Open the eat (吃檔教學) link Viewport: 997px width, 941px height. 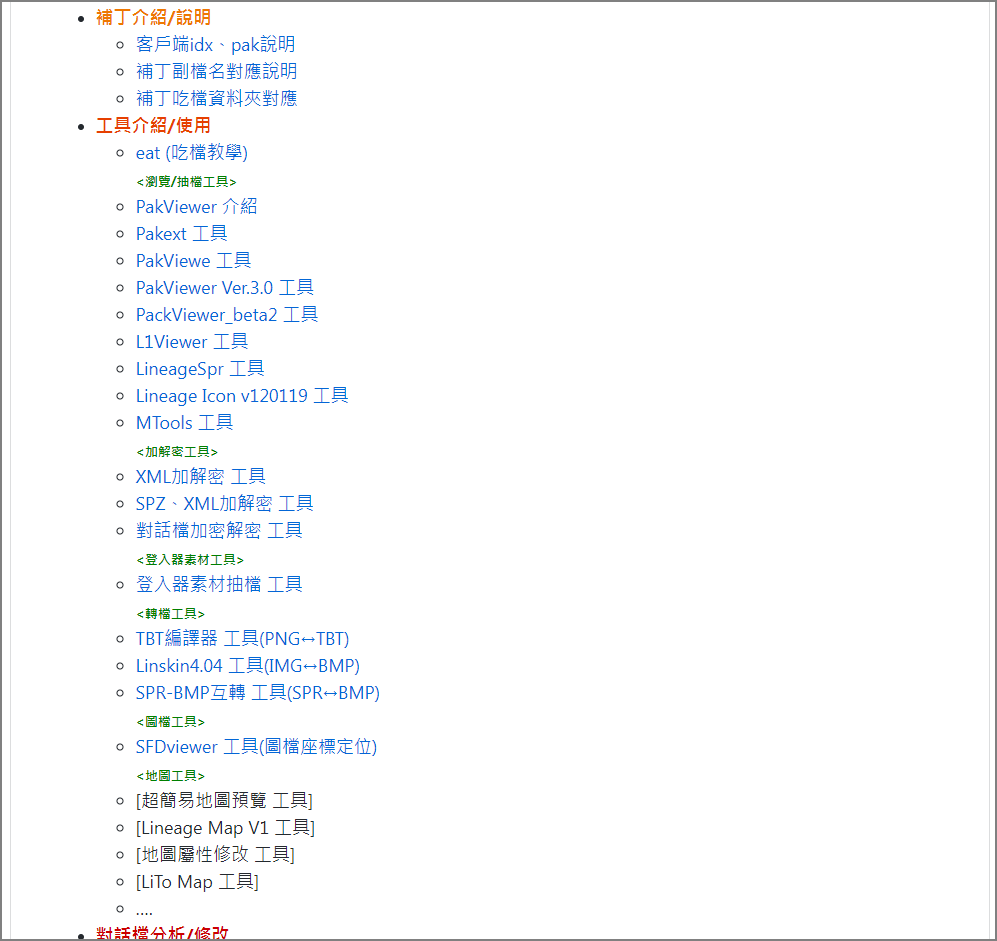point(191,153)
